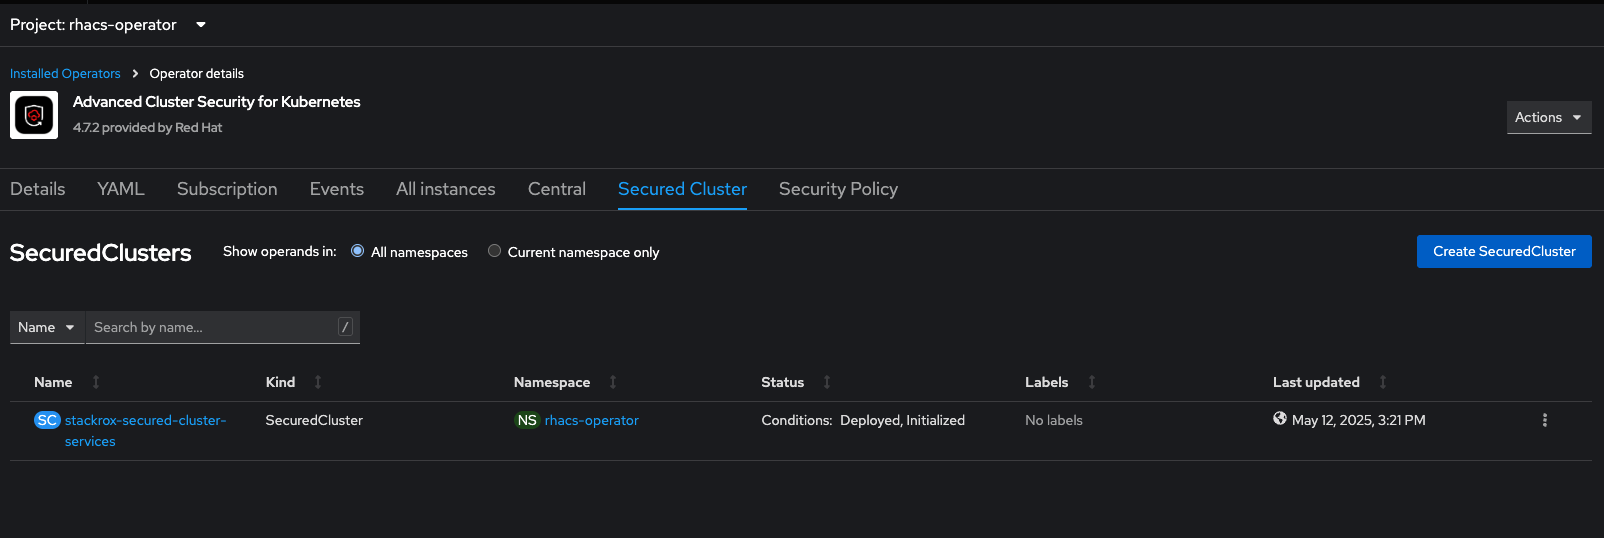Expand the Actions dropdown menu
The height and width of the screenshot is (538, 1604).
(1549, 117)
